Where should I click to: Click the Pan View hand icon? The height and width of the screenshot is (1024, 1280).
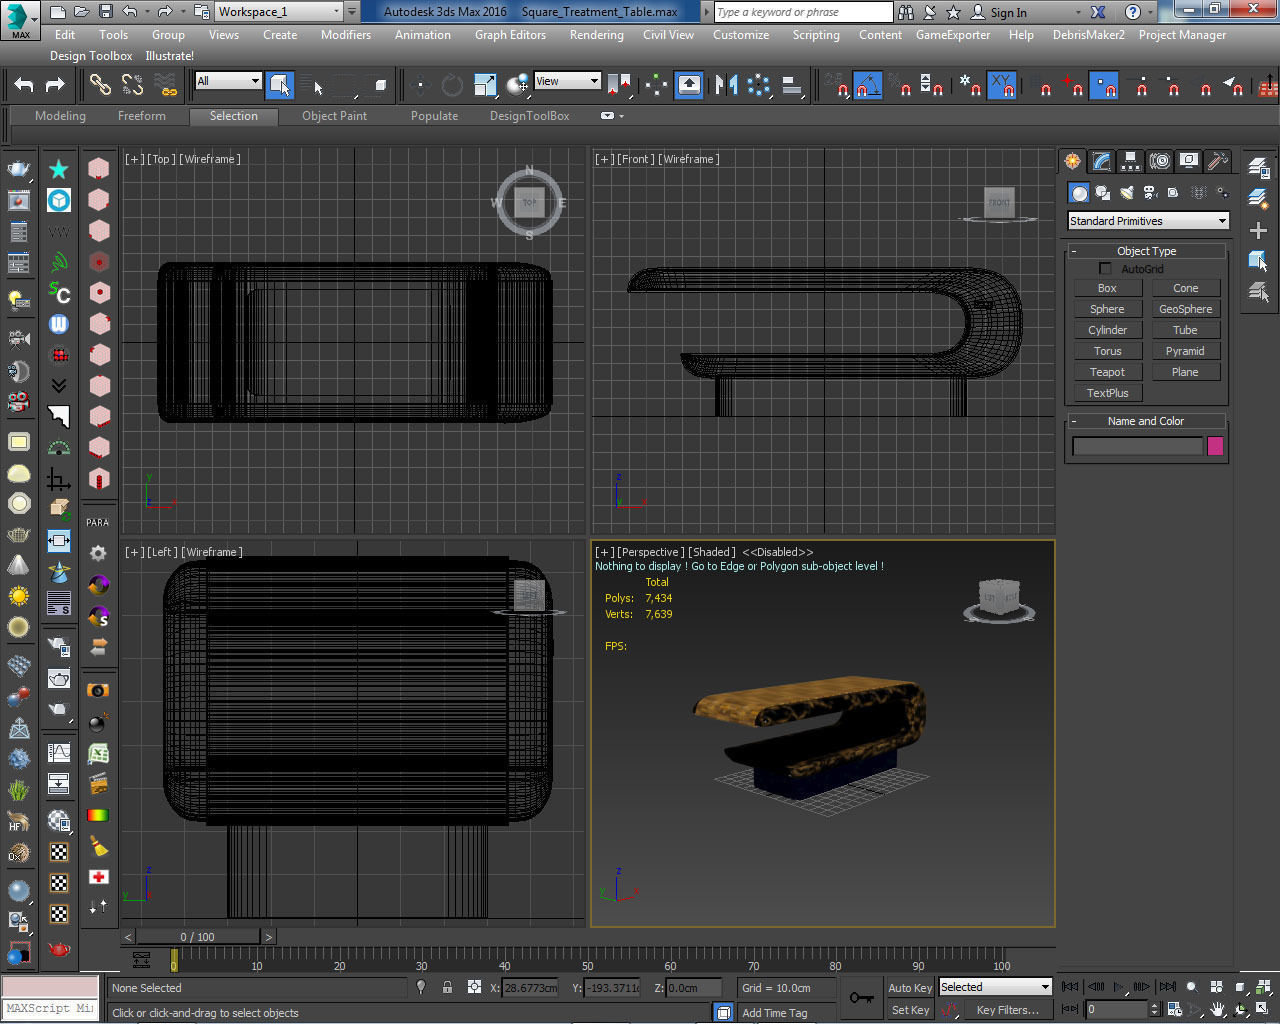(1217, 1010)
